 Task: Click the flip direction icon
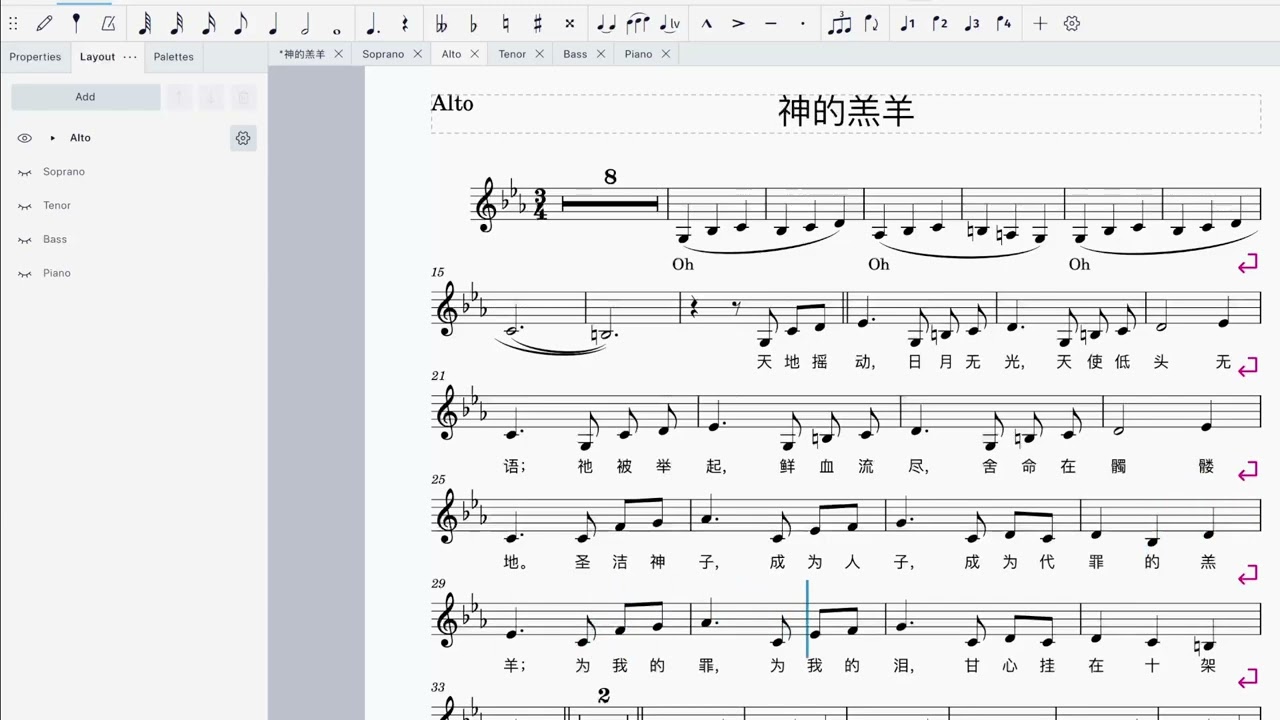coord(871,23)
